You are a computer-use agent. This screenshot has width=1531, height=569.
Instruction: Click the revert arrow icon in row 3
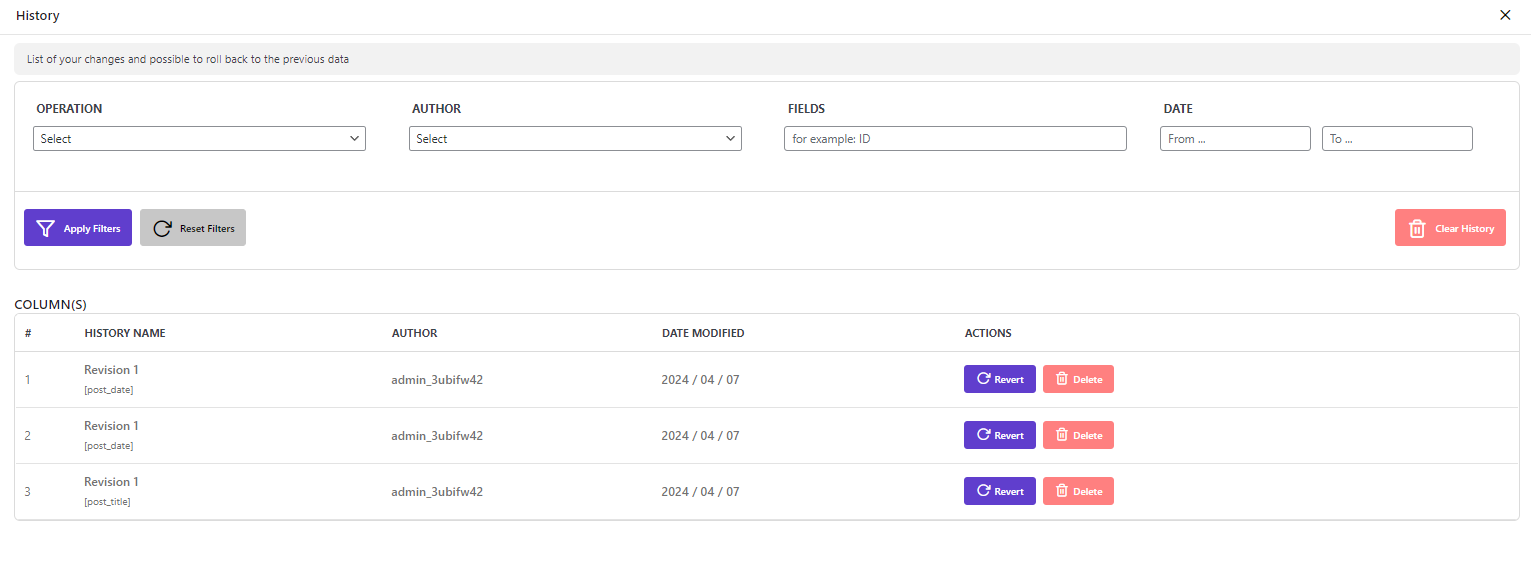click(x=984, y=491)
